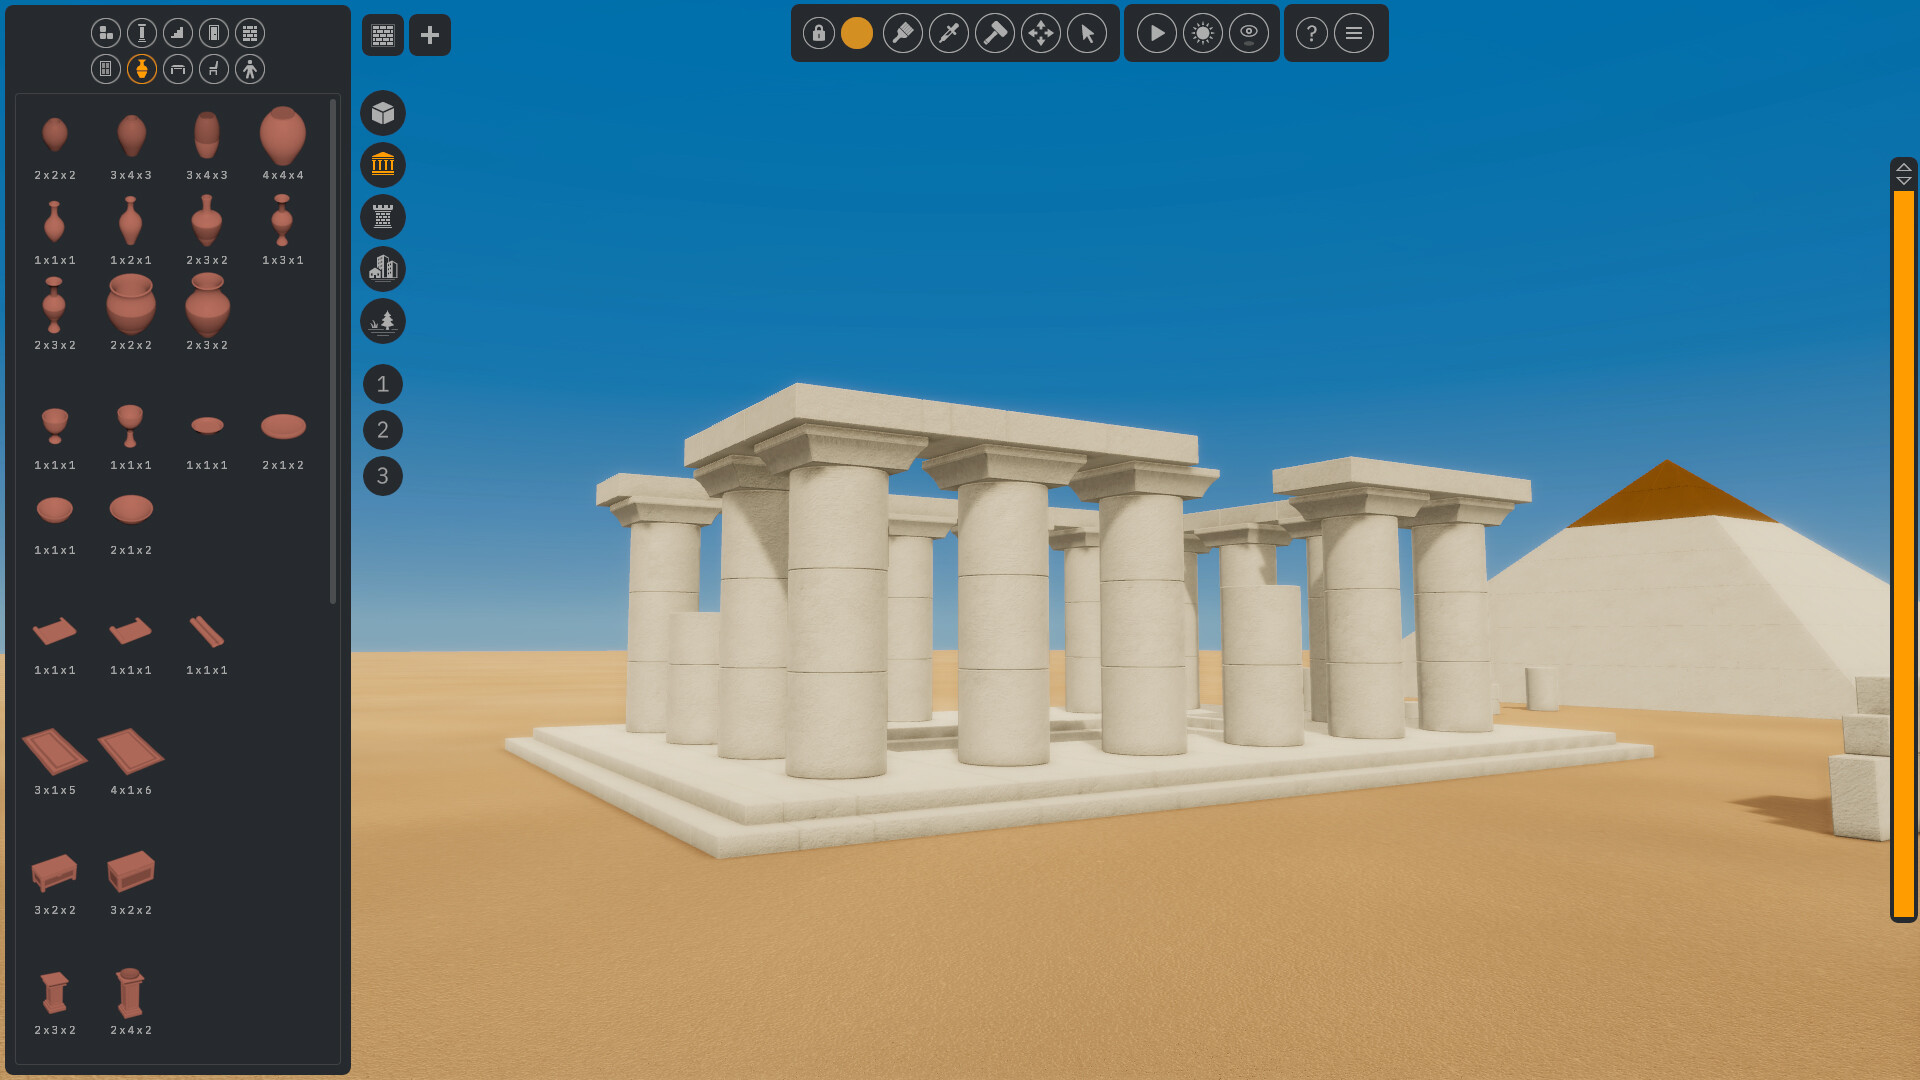Select the hammer tool

995,33
